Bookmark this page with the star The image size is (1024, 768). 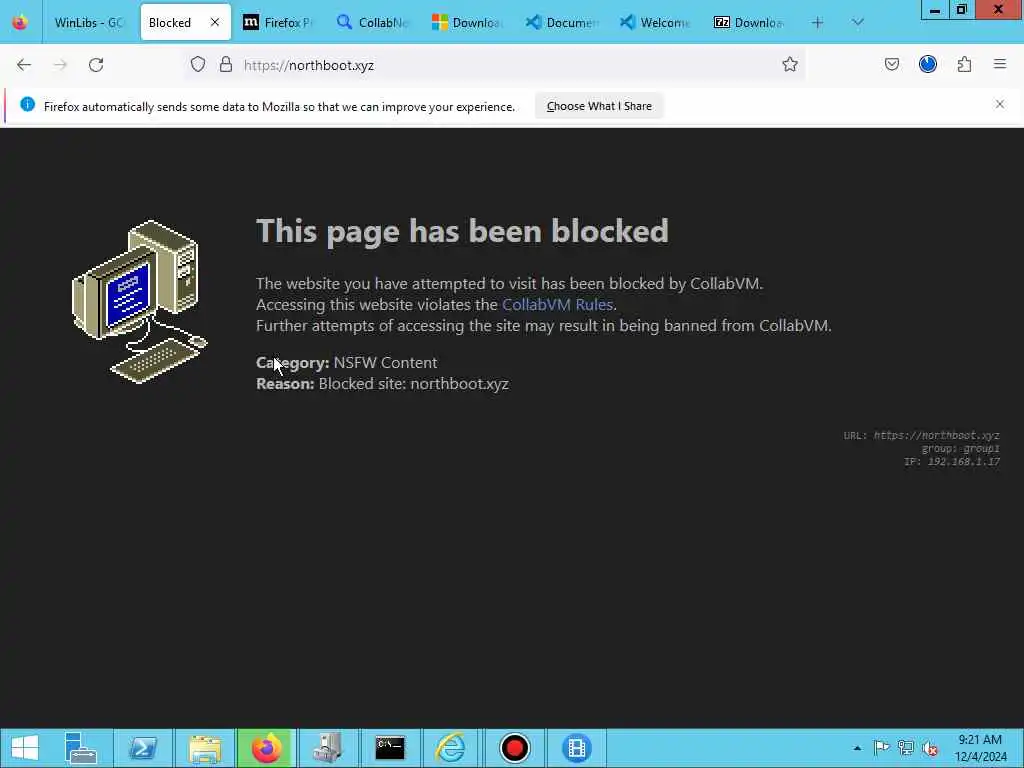pos(790,64)
